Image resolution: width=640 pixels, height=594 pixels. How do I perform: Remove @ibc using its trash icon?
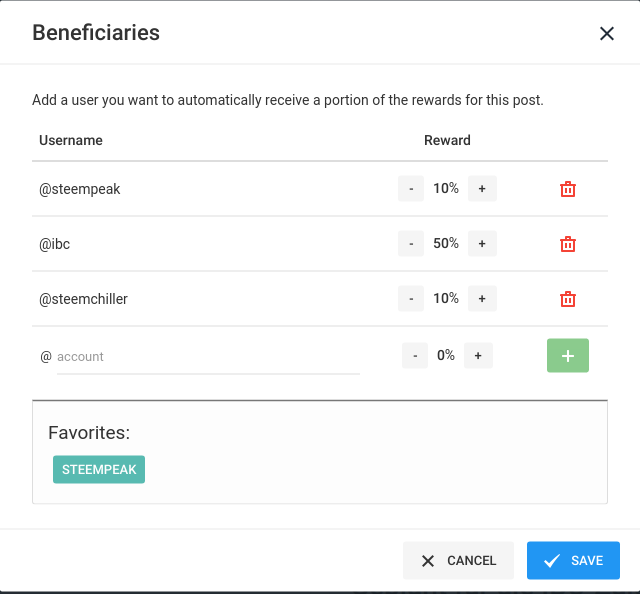567,244
